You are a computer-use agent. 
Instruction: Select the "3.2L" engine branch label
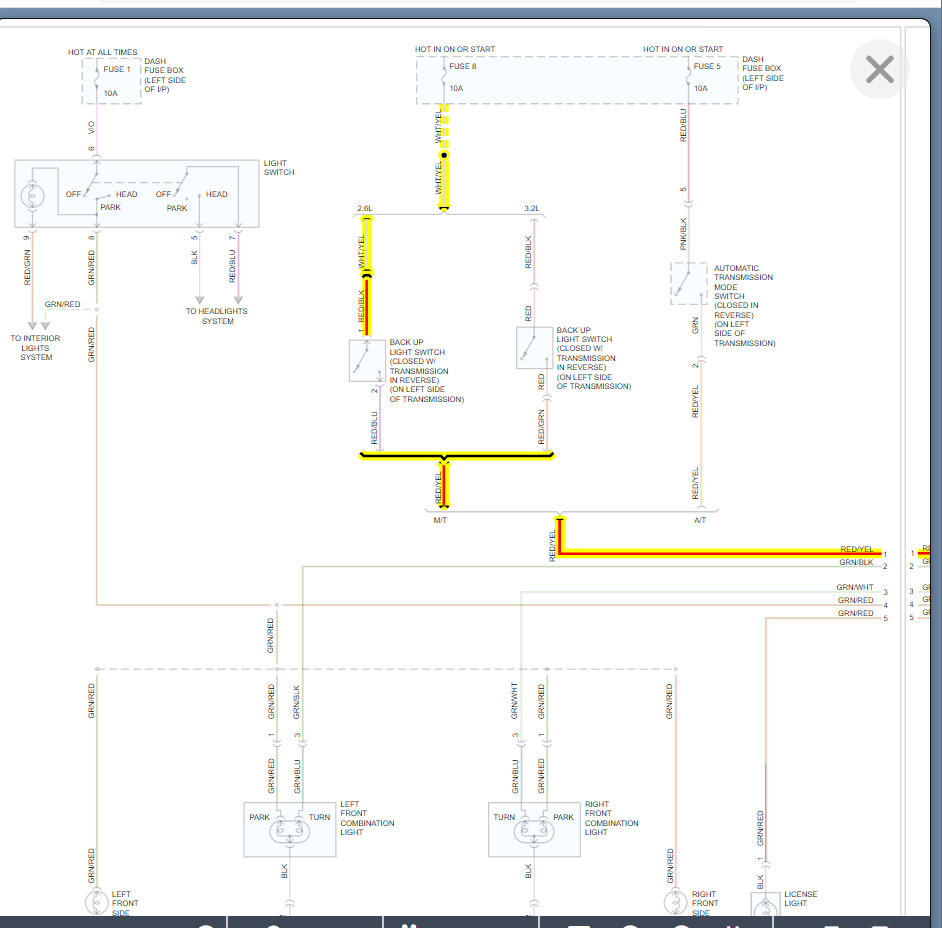(532, 208)
